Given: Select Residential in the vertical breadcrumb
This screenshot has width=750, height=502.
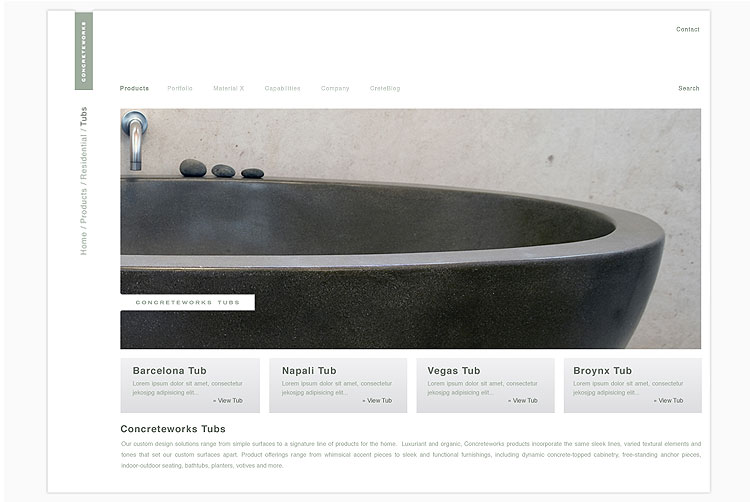Looking at the screenshot, I should [84, 157].
